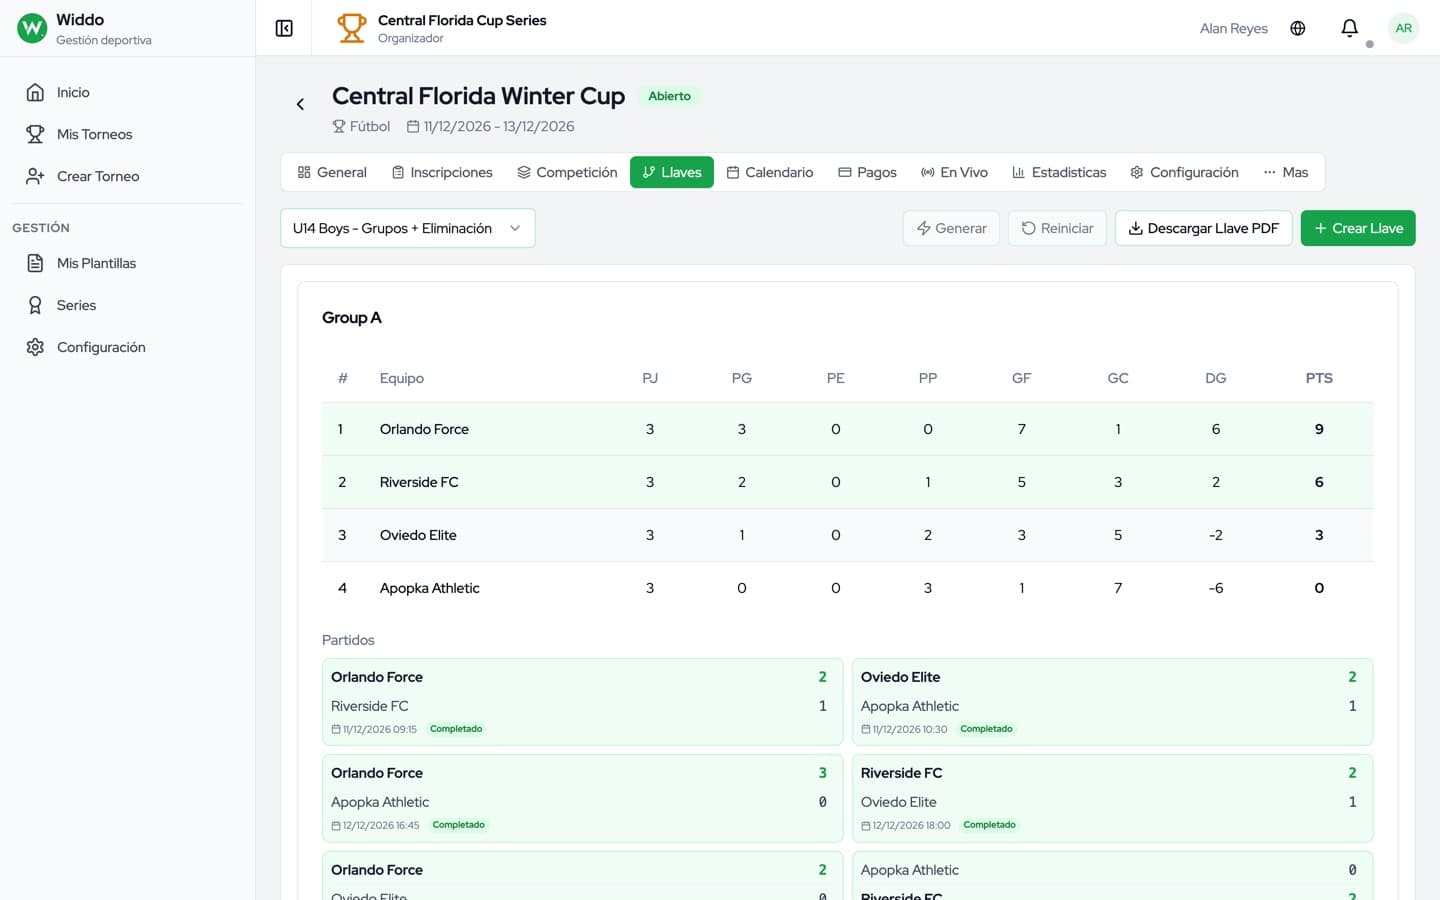Click the Widdo logo icon
Image resolution: width=1440 pixels, height=900 pixels.
click(x=33, y=28)
